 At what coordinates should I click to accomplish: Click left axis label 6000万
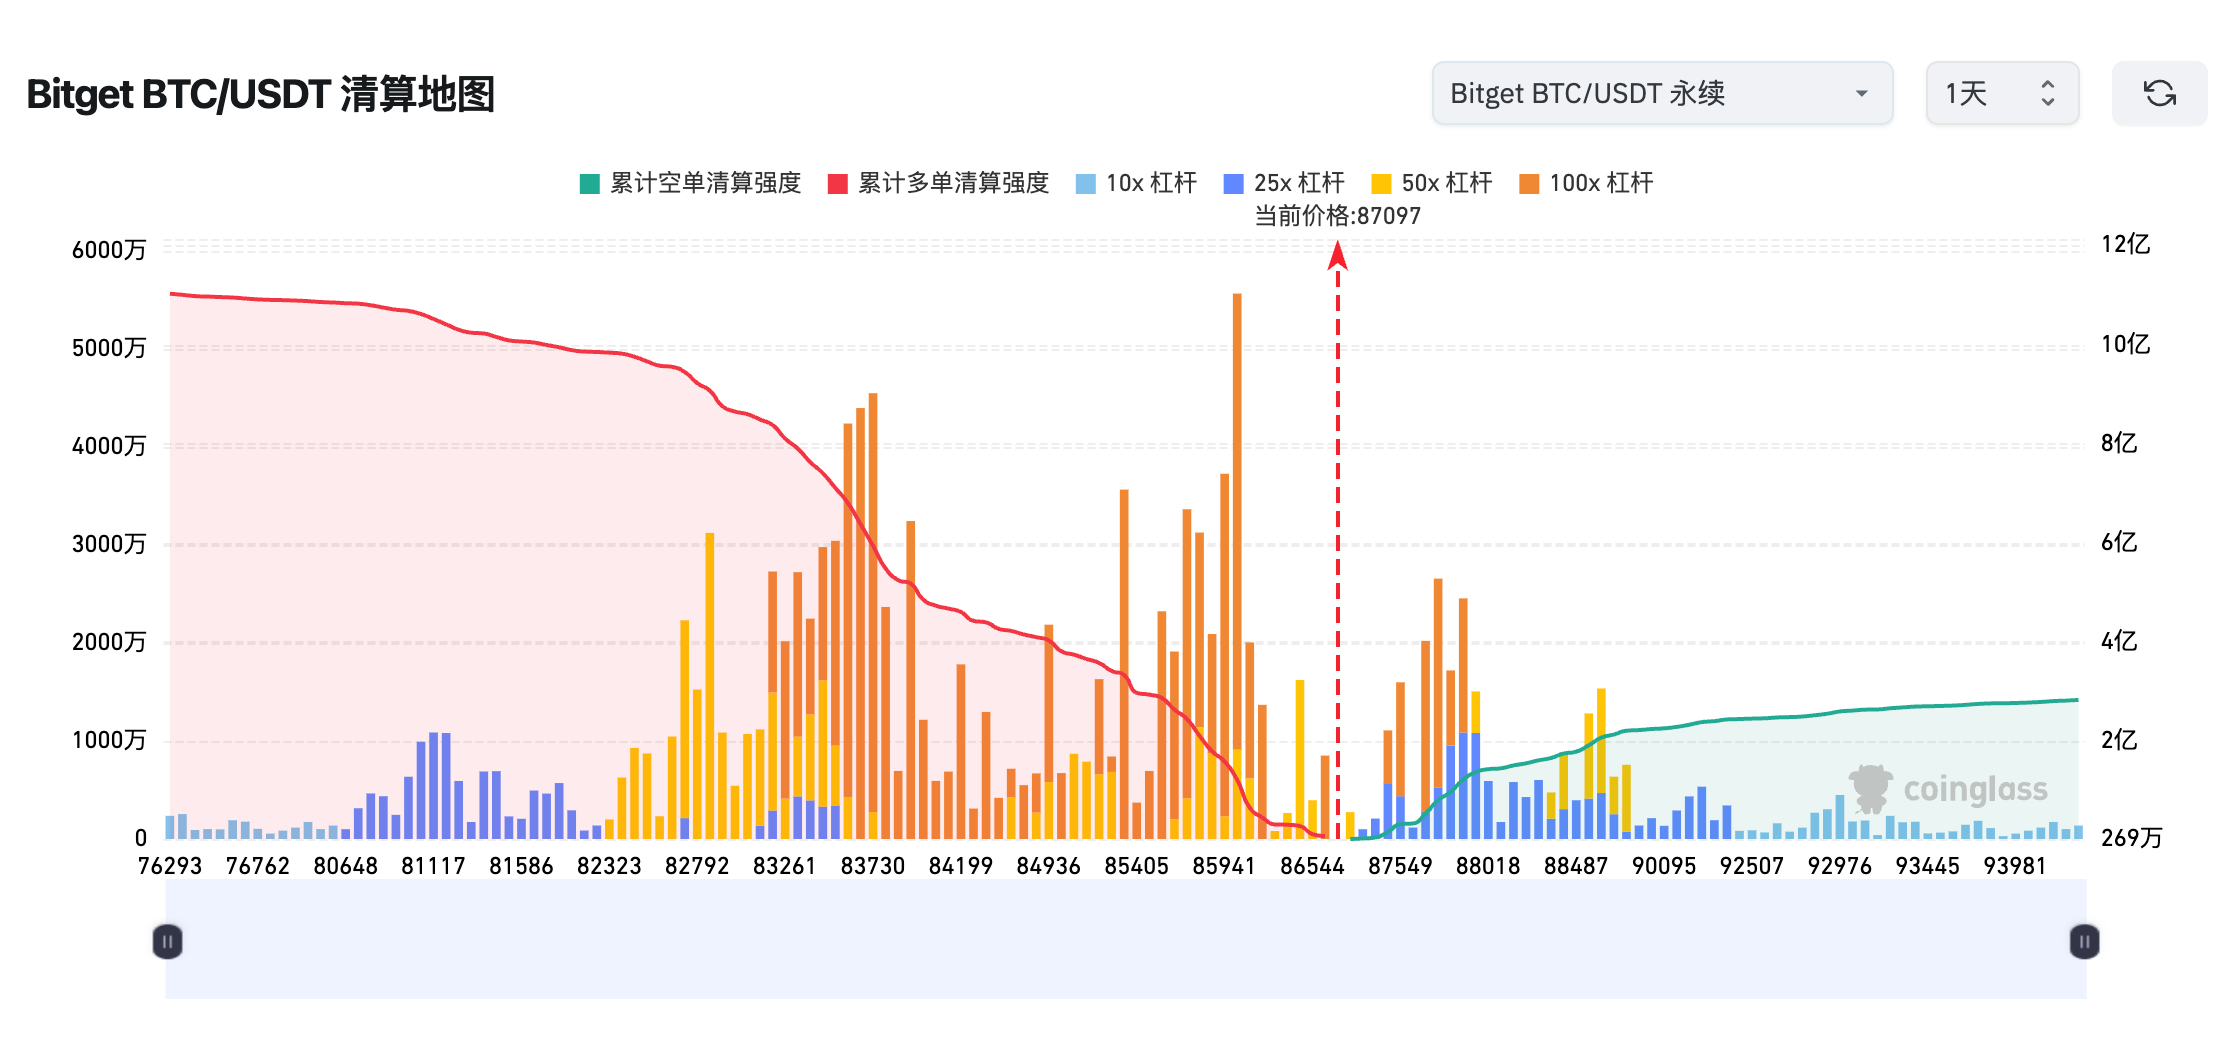click(109, 250)
